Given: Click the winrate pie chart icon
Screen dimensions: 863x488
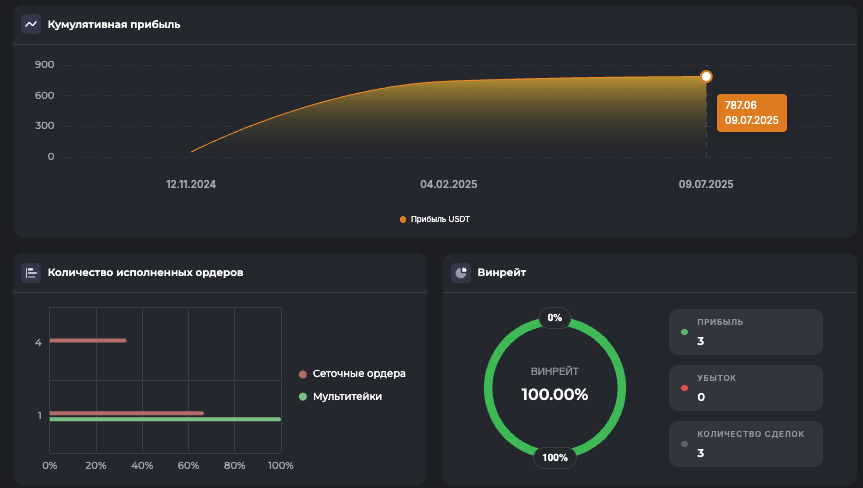Looking at the screenshot, I should point(461,272).
